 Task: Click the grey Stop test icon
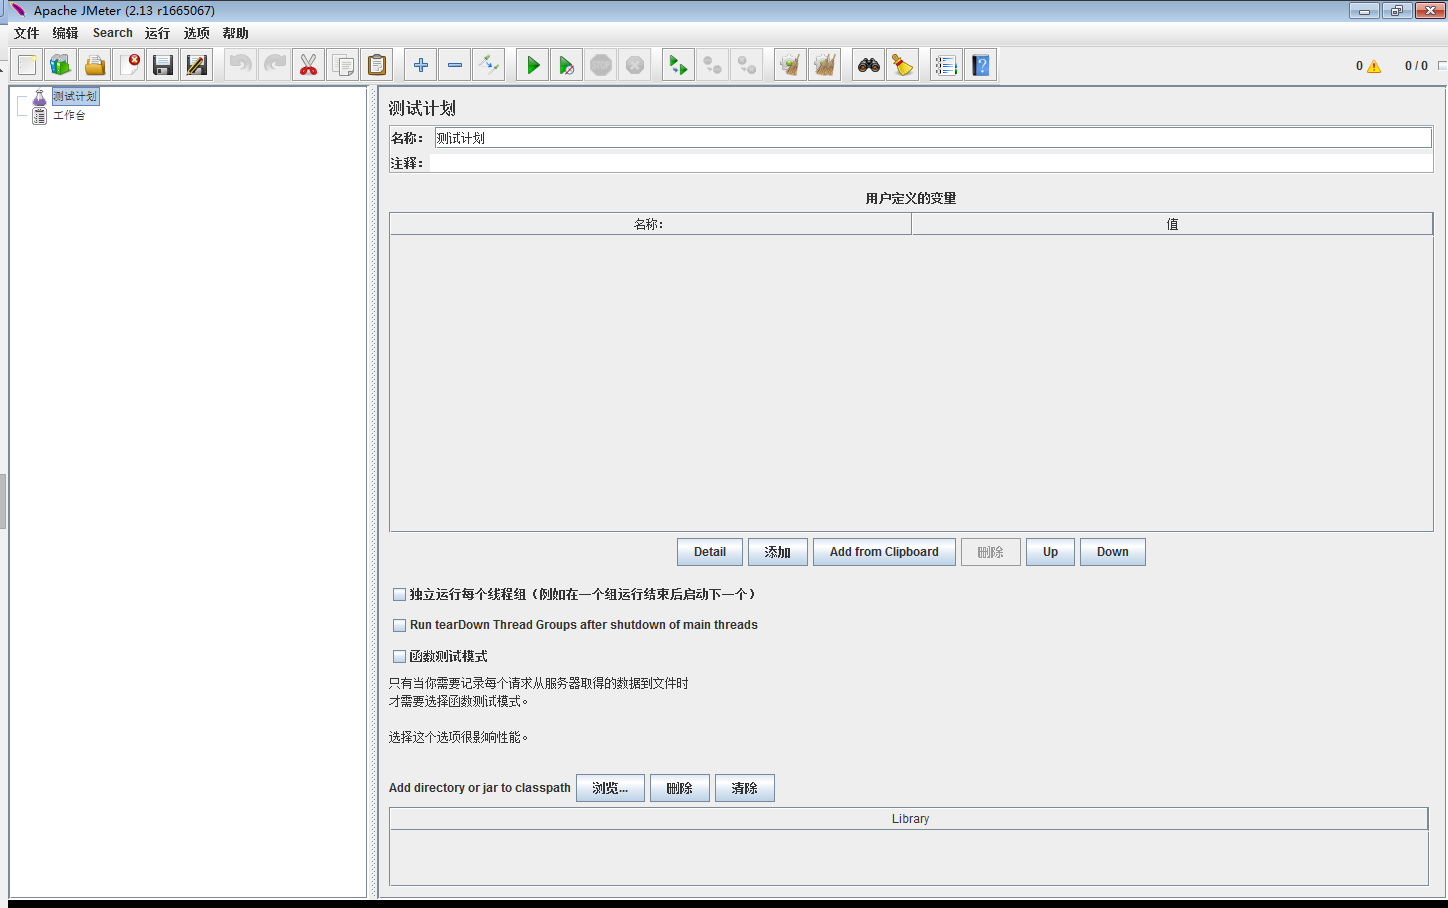(x=601, y=65)
